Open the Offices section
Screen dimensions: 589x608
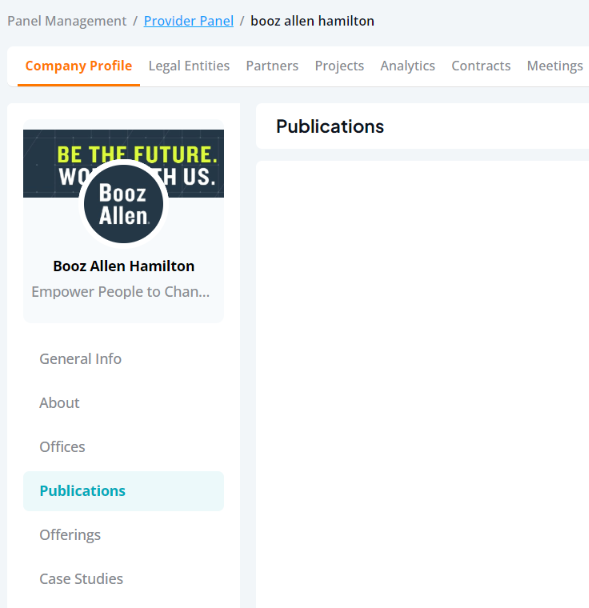tap(123, 447)
